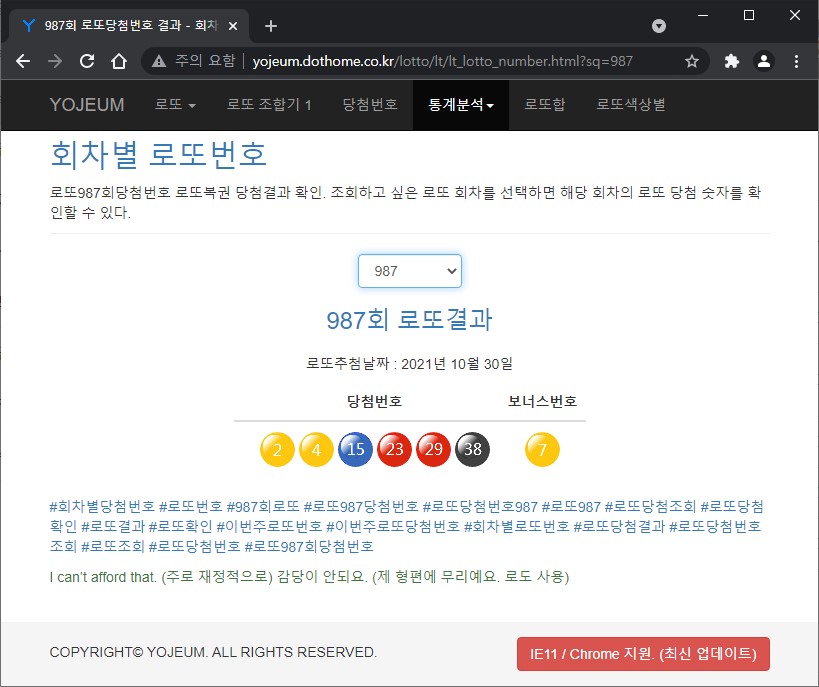Click the Y favicon on the tab
The image size is (819, 687).
(29, 25)
